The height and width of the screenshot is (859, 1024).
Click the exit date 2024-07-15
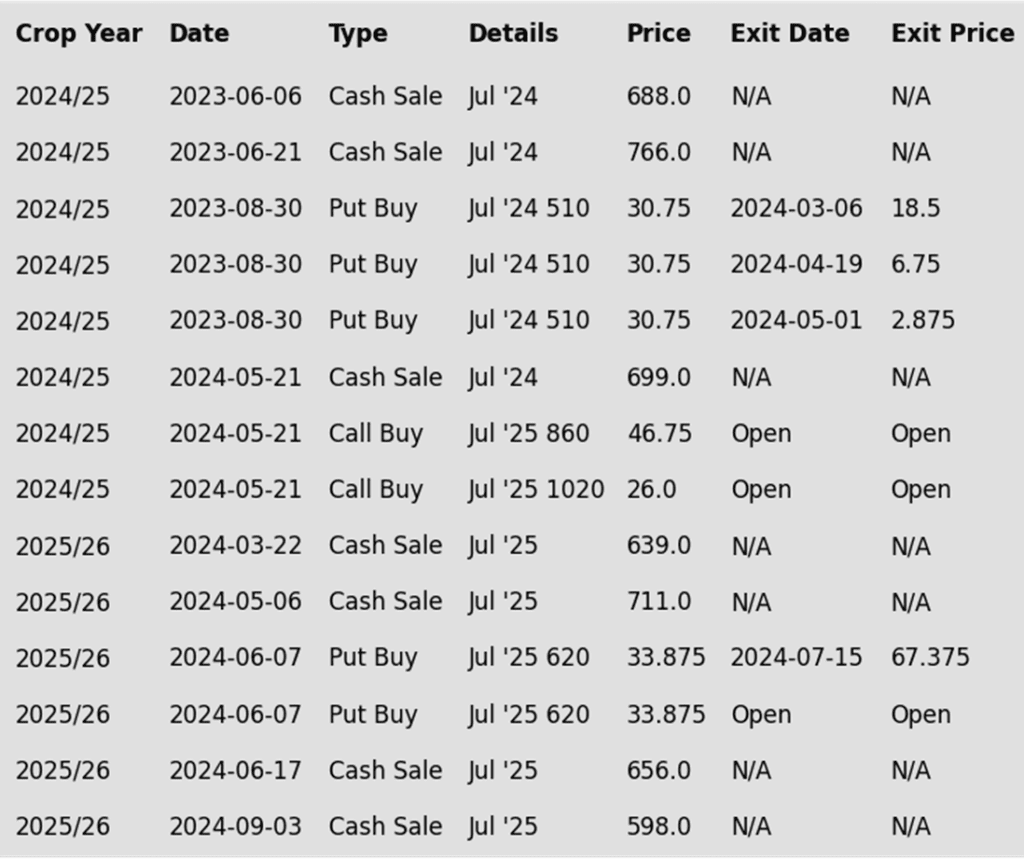click(796, 658)
